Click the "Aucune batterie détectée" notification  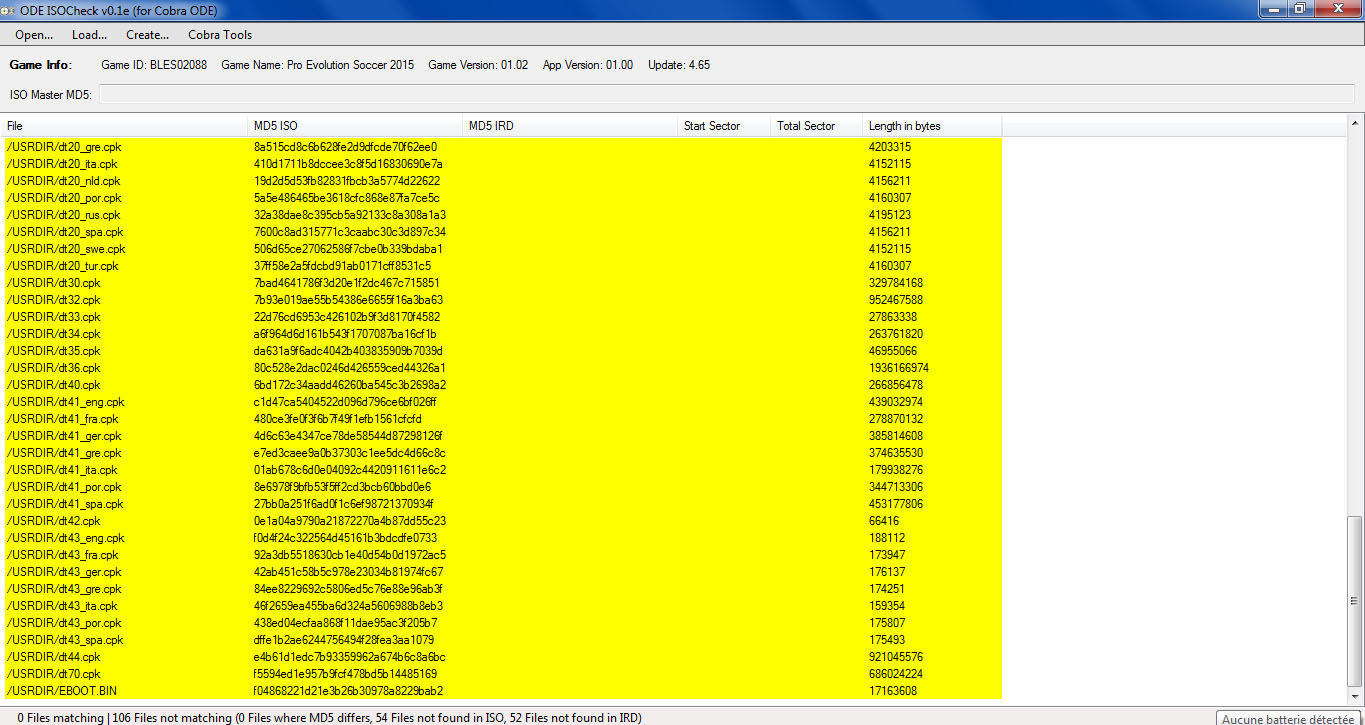click(x=1286, y=718)
